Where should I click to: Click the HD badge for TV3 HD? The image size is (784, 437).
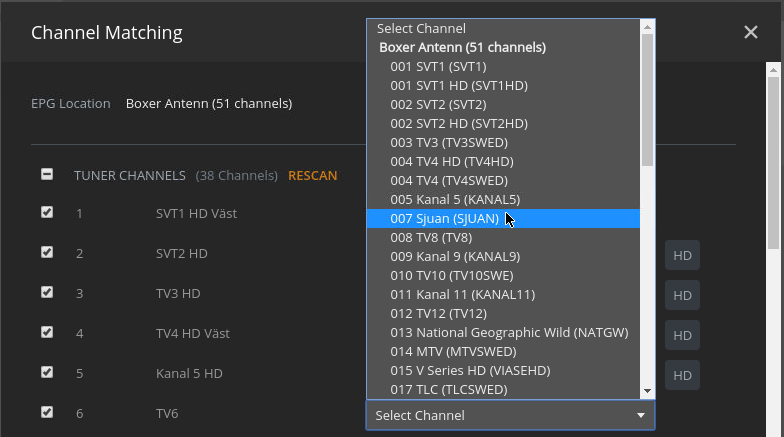682,295
